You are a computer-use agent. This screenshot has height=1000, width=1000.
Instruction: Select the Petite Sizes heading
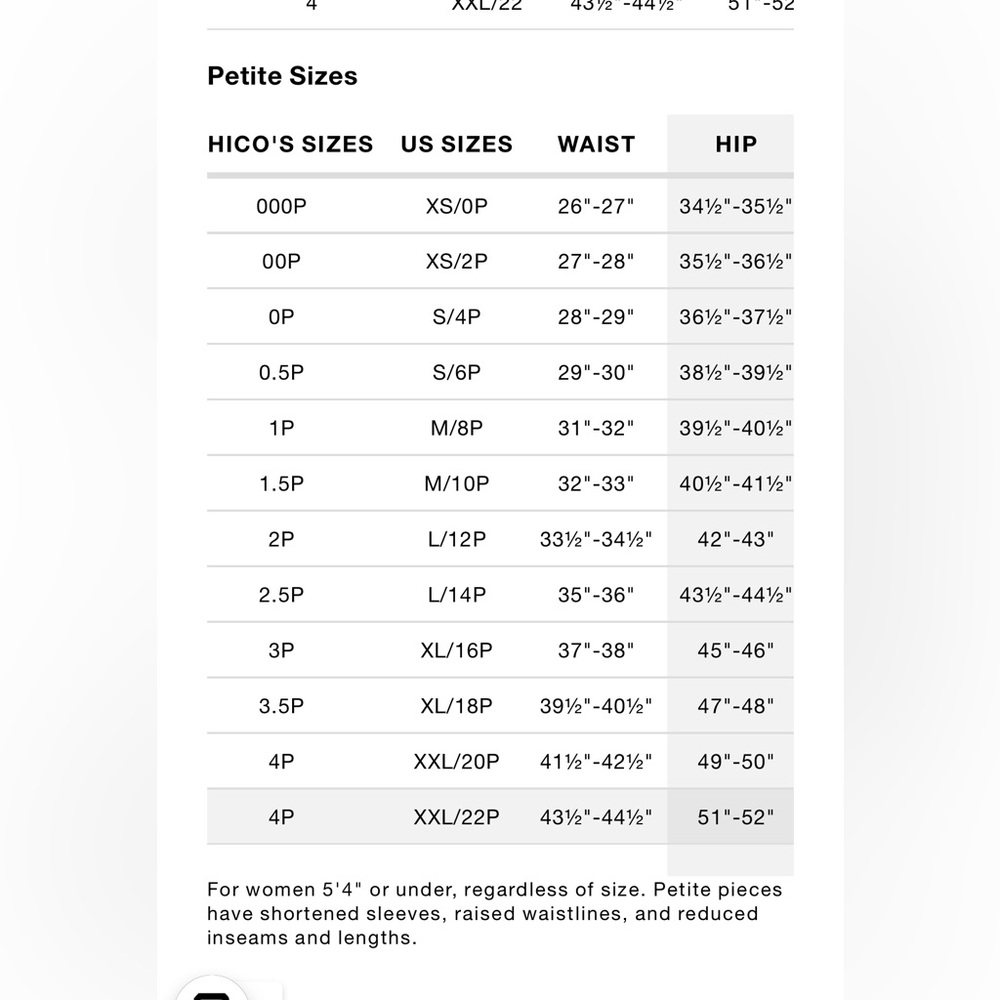coord(283,76)
